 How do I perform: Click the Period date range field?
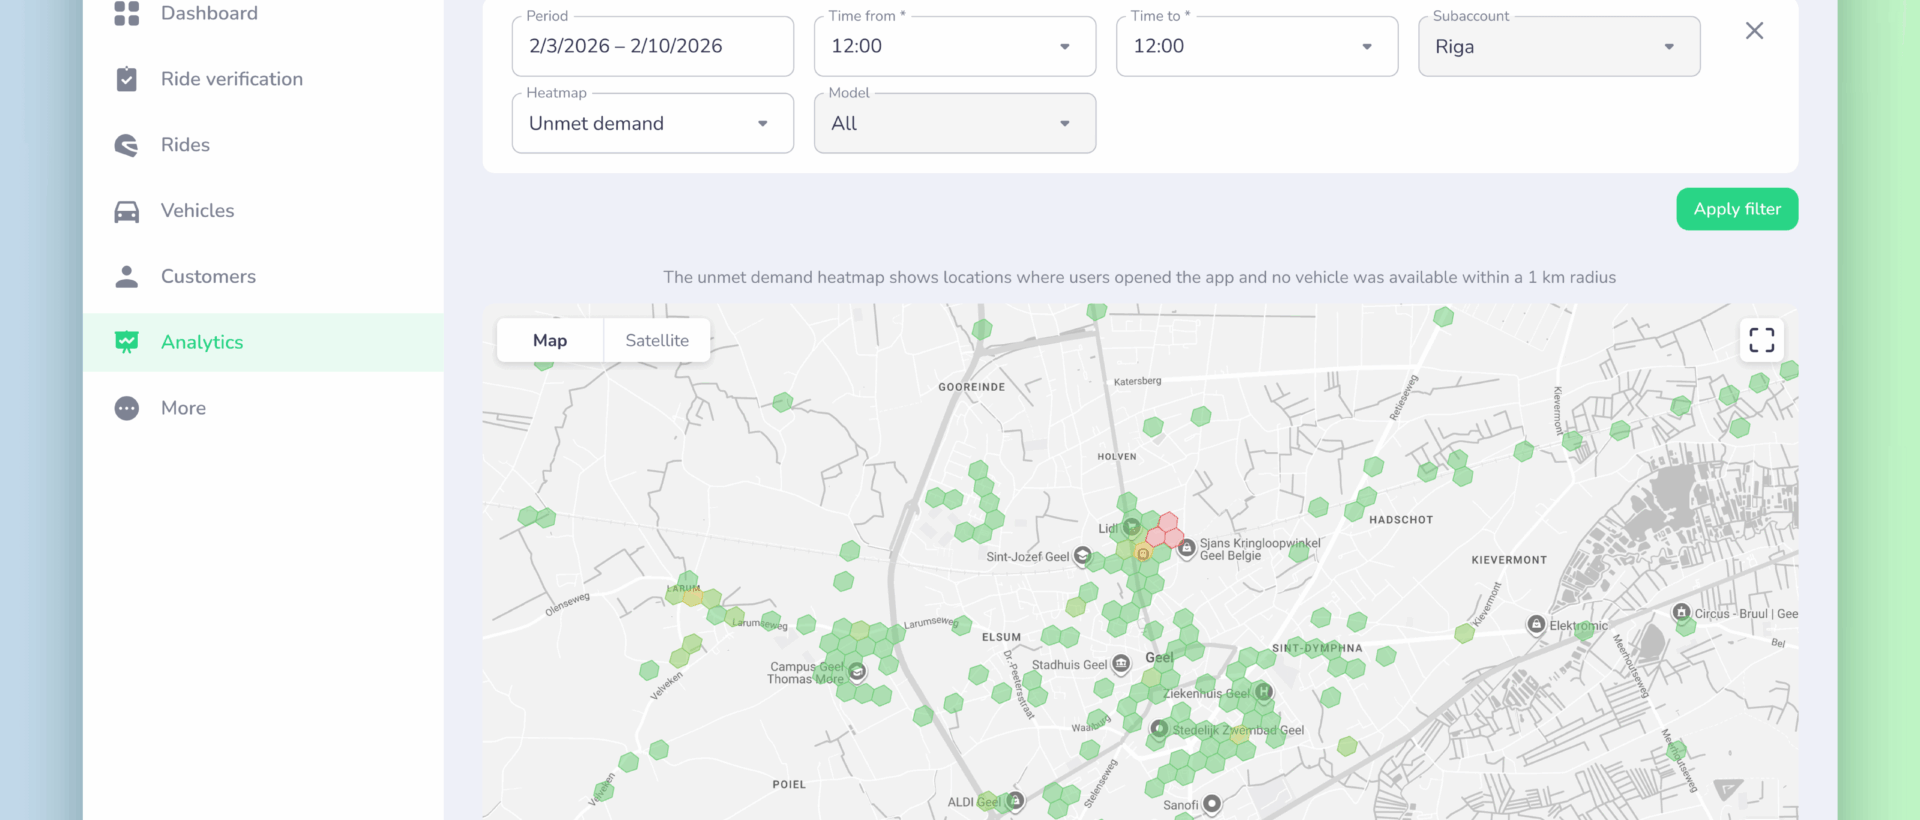[652, 47]
